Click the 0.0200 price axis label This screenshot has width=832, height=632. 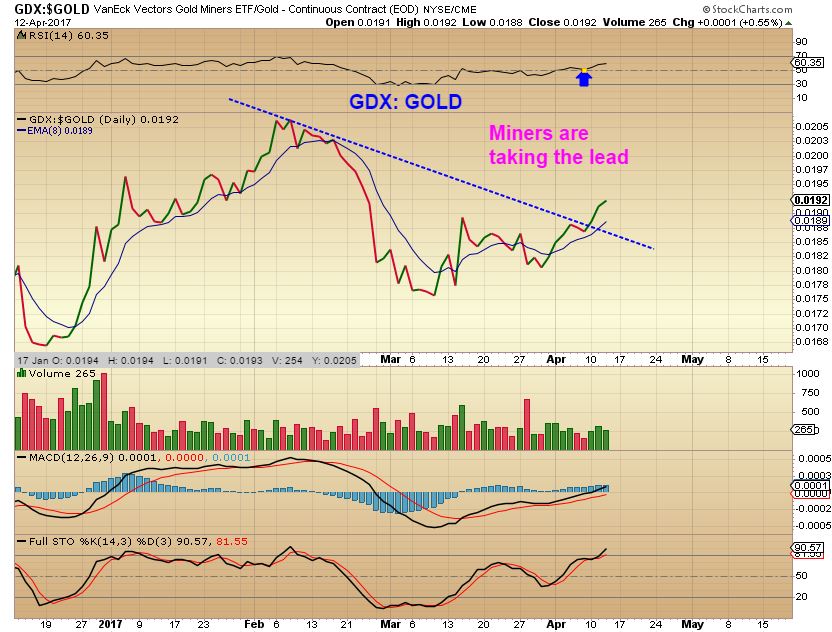(x=812, y=155)
